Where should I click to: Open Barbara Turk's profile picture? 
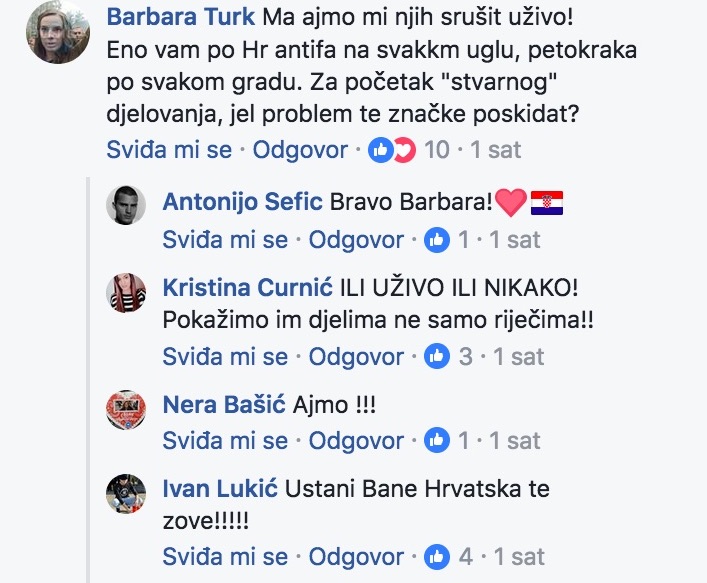[58, 32]
